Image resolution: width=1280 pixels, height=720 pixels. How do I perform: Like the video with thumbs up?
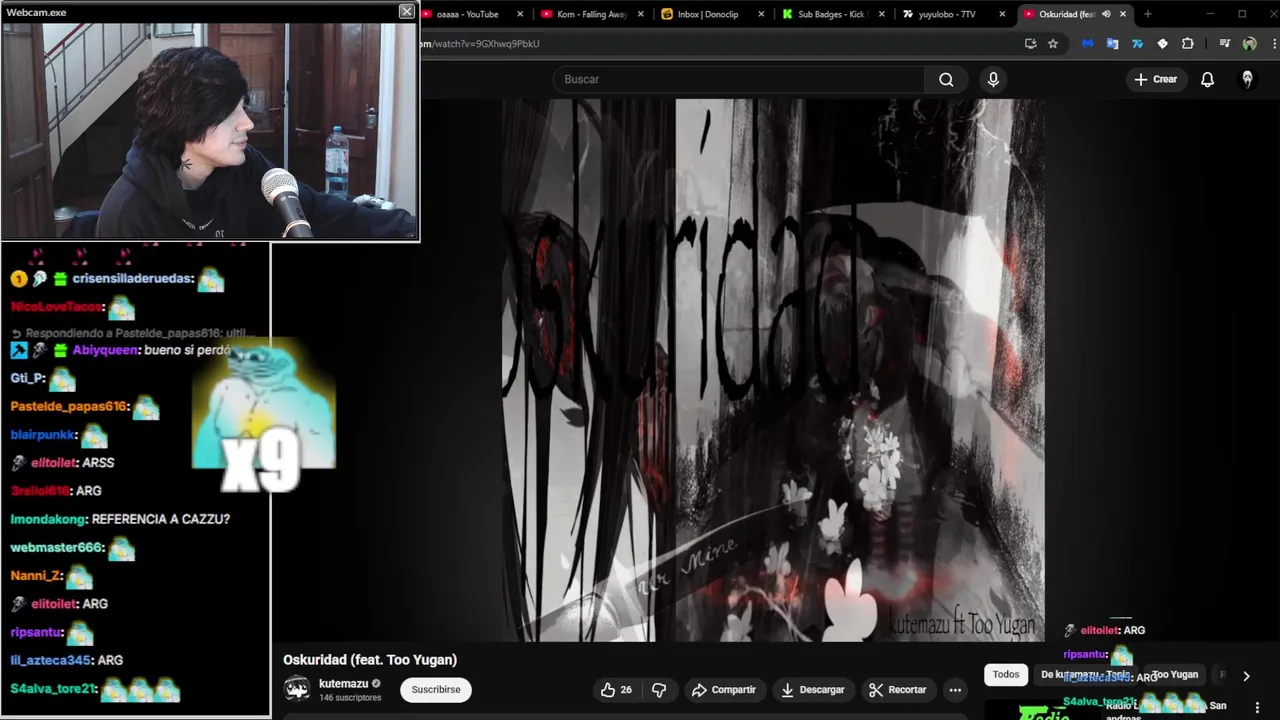point(616,690)
